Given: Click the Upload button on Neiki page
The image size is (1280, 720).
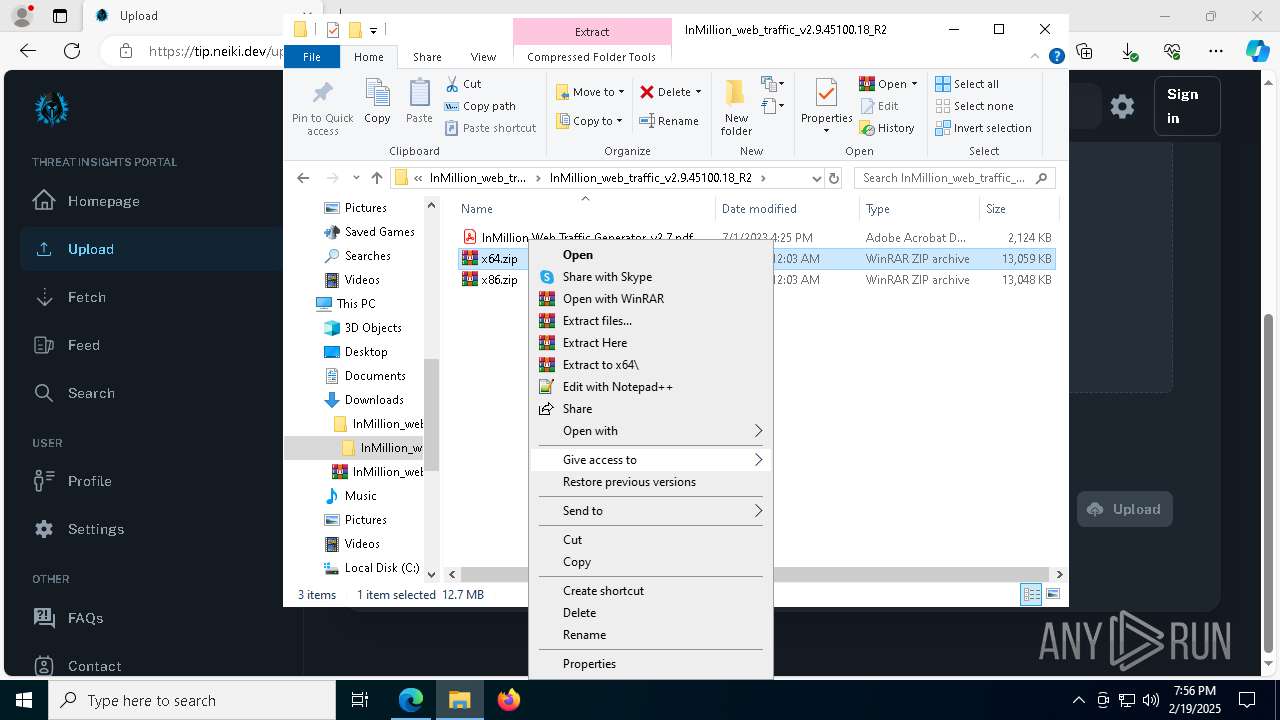Looking at the screenshot, I should [1124, 509].
